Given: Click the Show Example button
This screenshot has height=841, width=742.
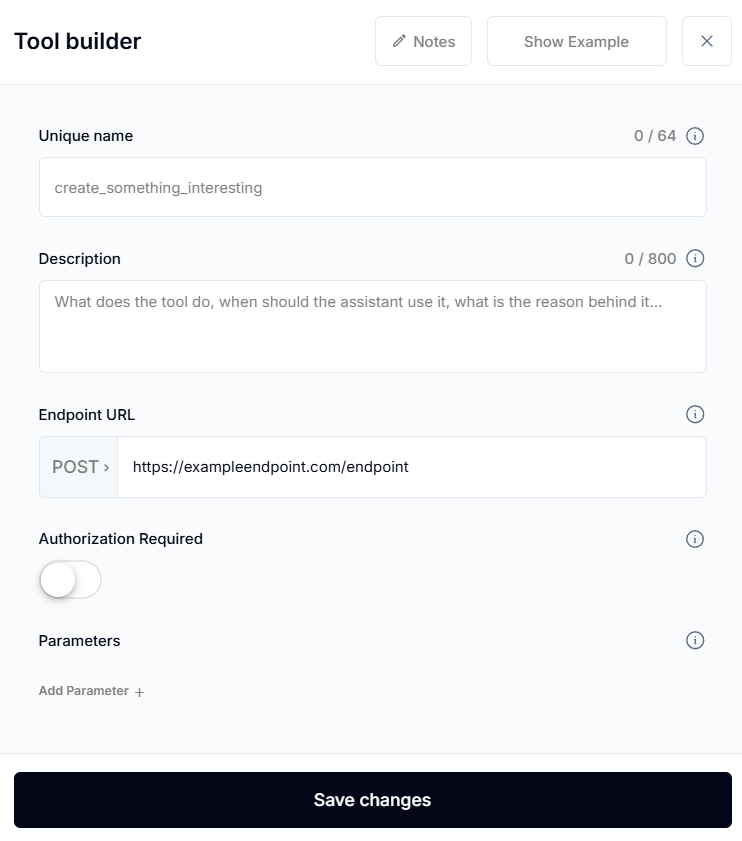Looking at the screenshot, I should pyautogui.click(x=577, y=41).
